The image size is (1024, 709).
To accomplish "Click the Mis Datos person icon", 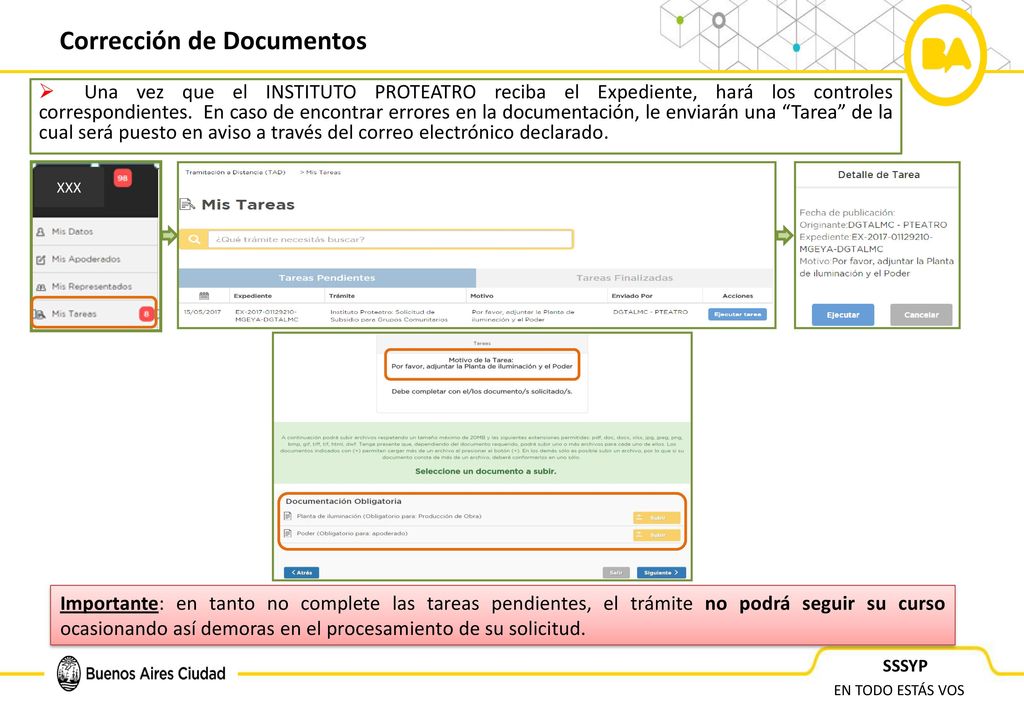I will pyautogui.click(x=40, y=232).
